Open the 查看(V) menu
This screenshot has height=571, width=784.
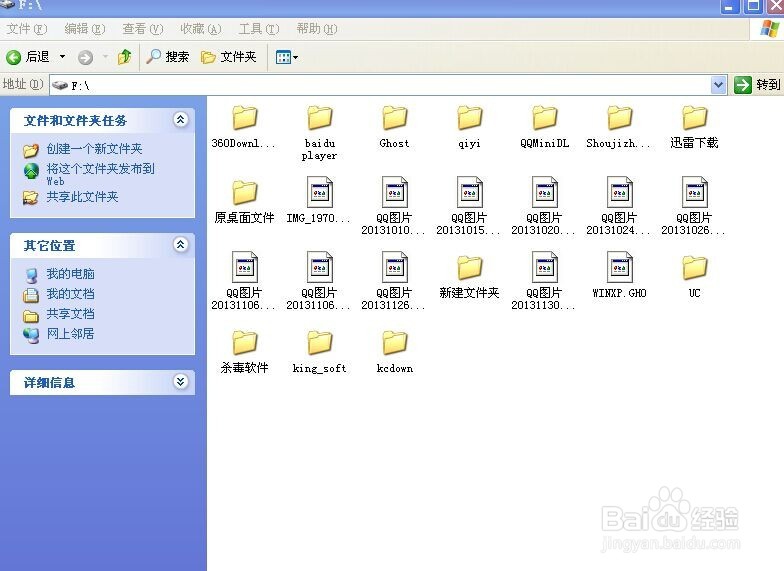(x=142, y=29)
